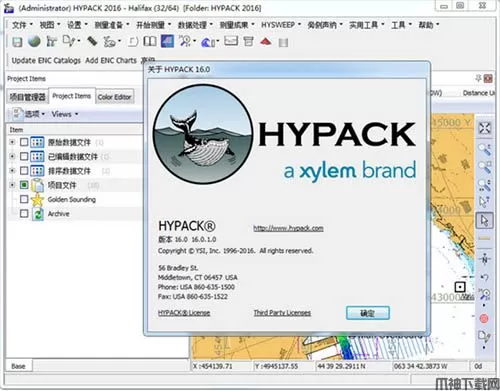
Task: Click 确定 in the About dialog
Action: pos(368,313)
